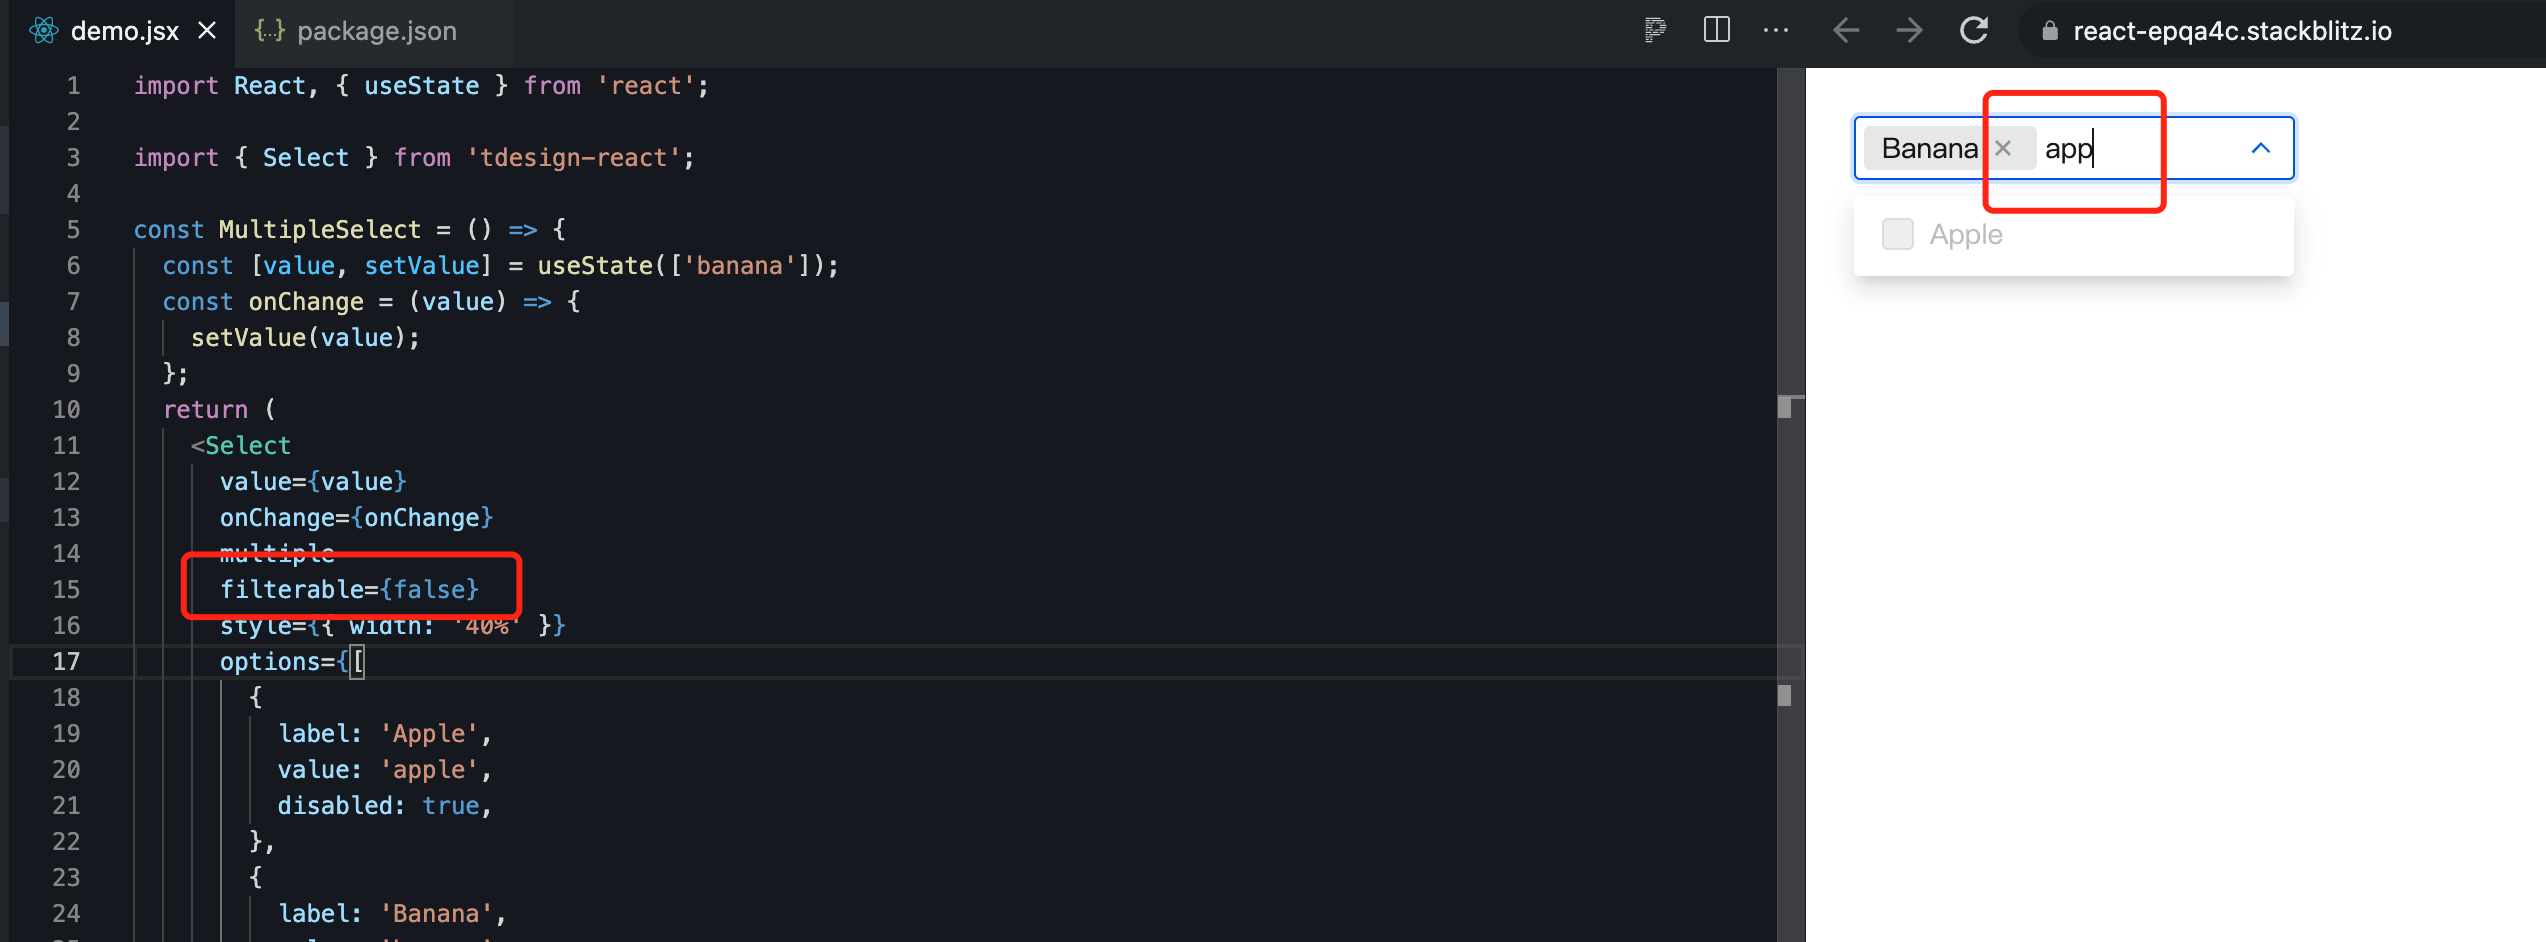
Task: Click the page refresh icon
Action: [x=1975, y=30]
